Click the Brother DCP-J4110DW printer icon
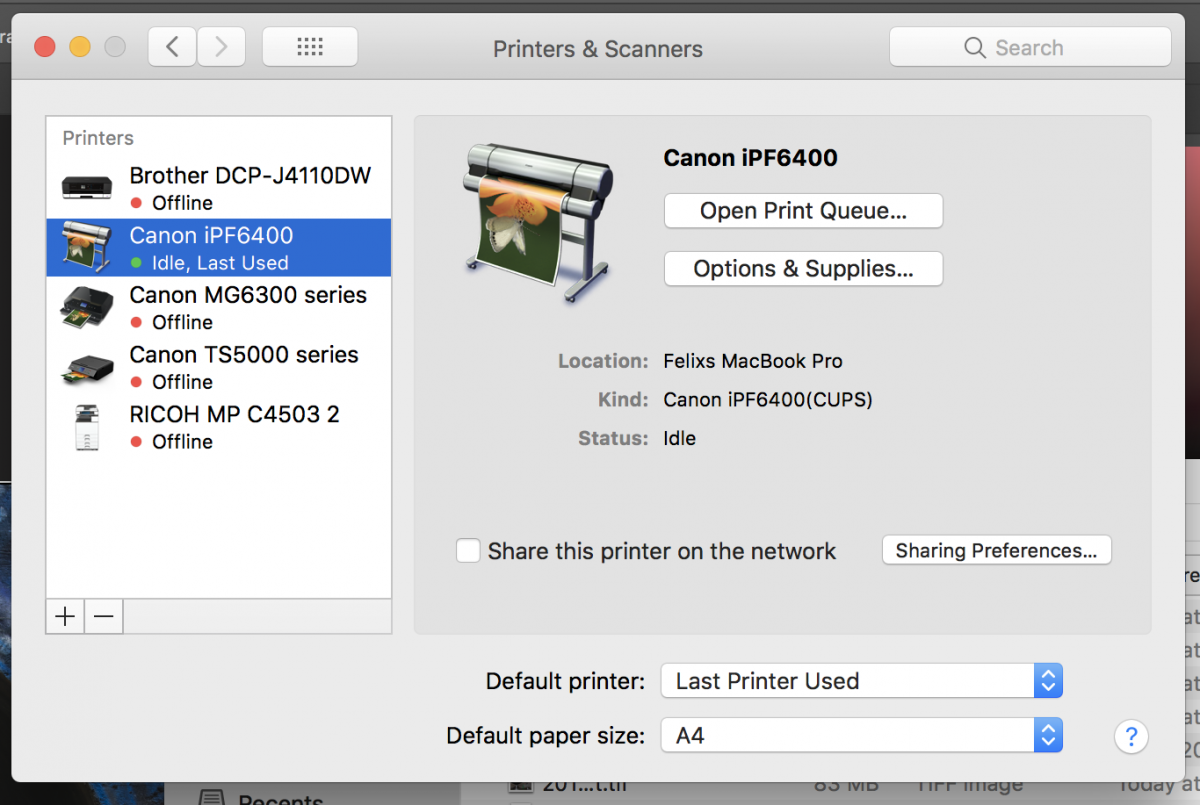 point(87,188)
